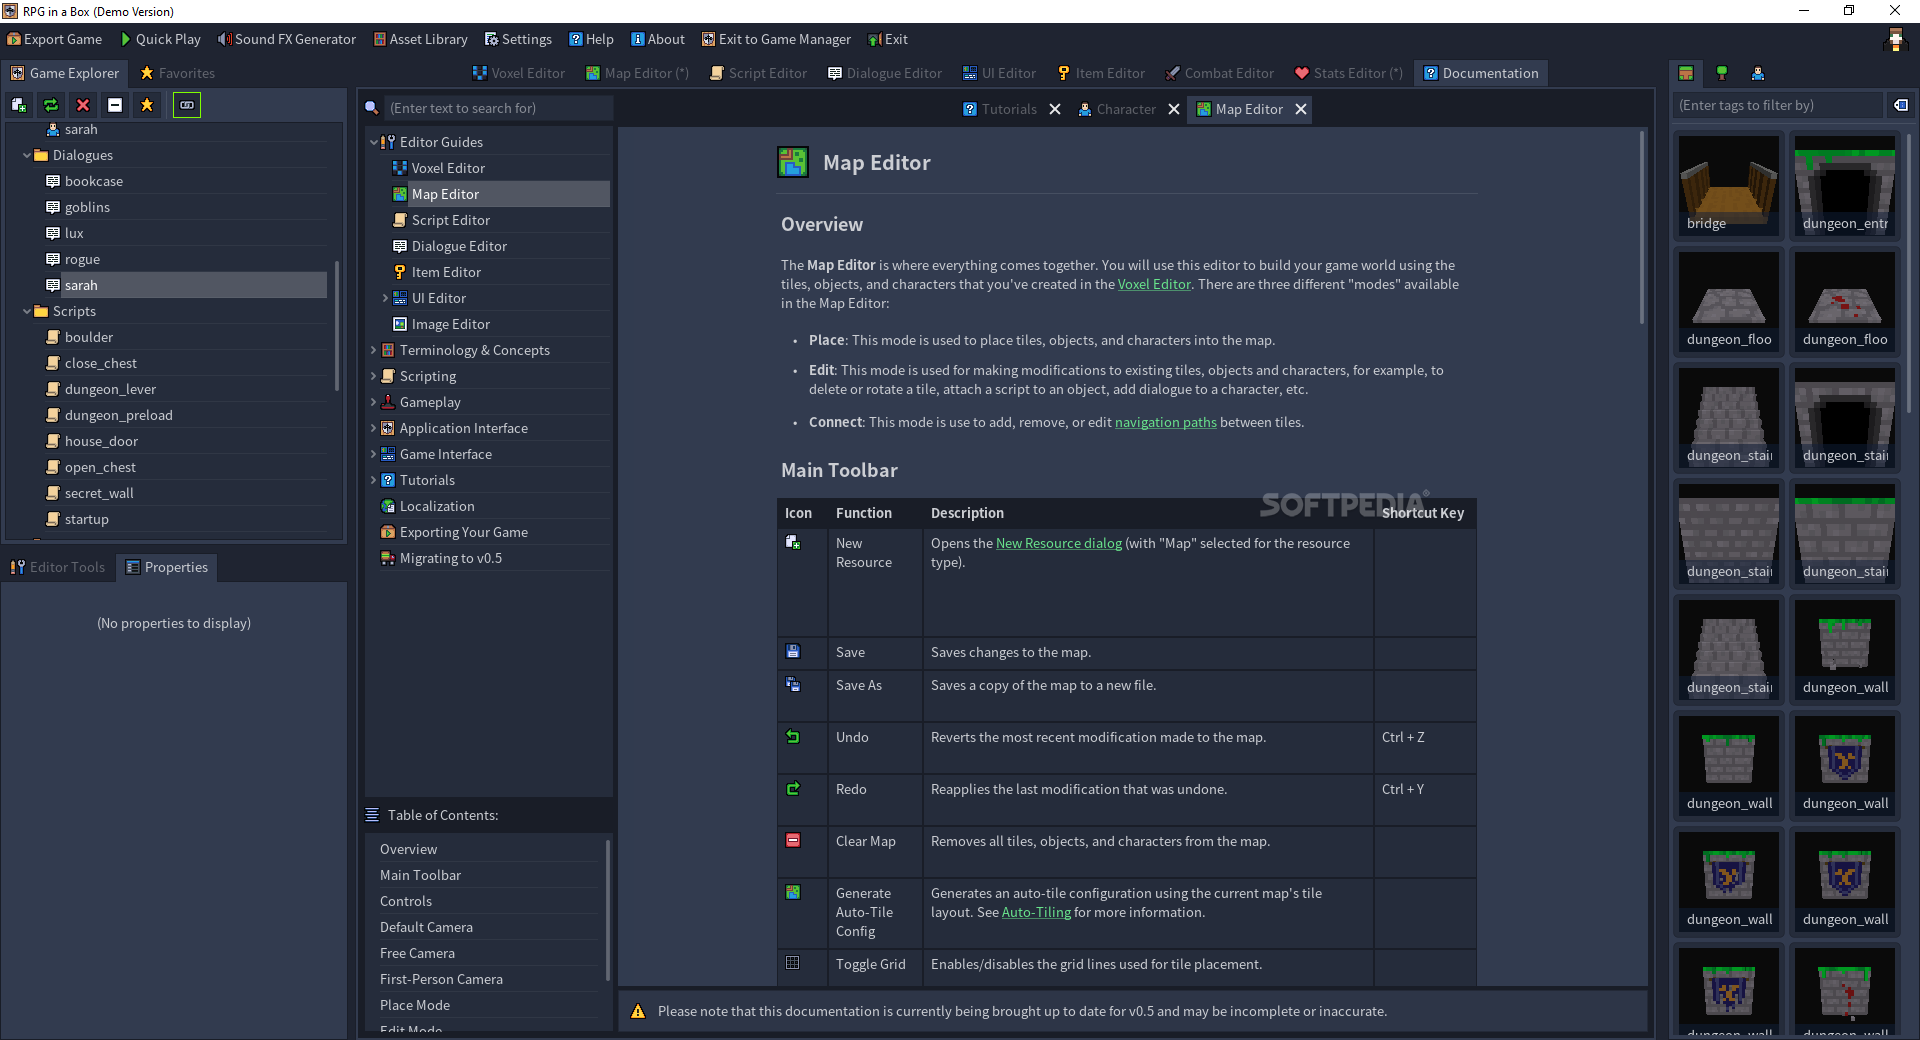
Task: Open the secret_wall script
Action: pos(99,493)
